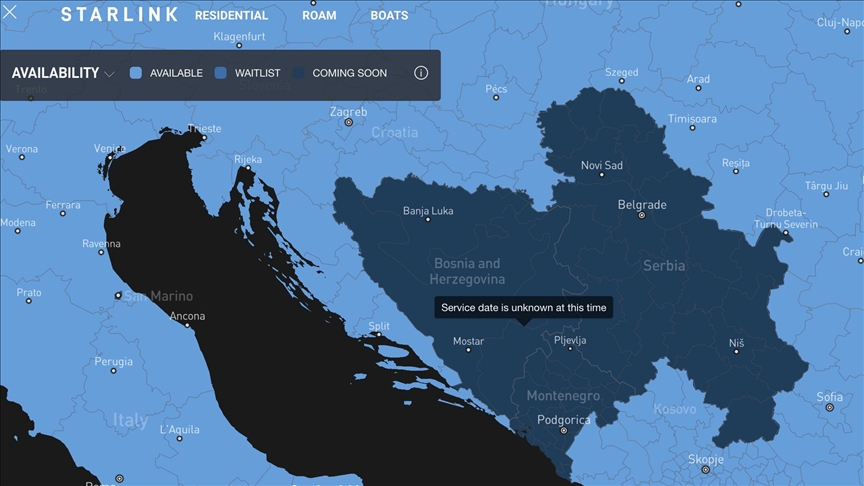Click Timișoara city marker
Image resolution: width=864 pixels, height=486 pixels.
tap(692, 128)
